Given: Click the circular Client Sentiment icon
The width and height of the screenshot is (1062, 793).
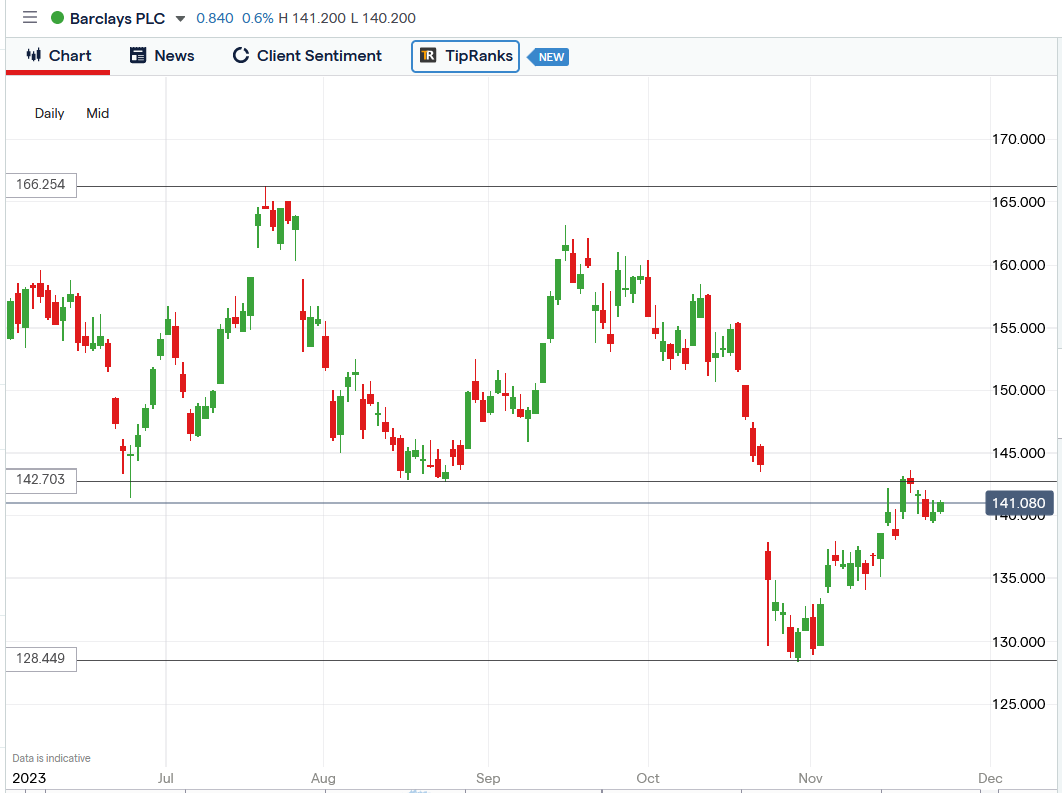Looking at the screenshot, I should point(240,56).
